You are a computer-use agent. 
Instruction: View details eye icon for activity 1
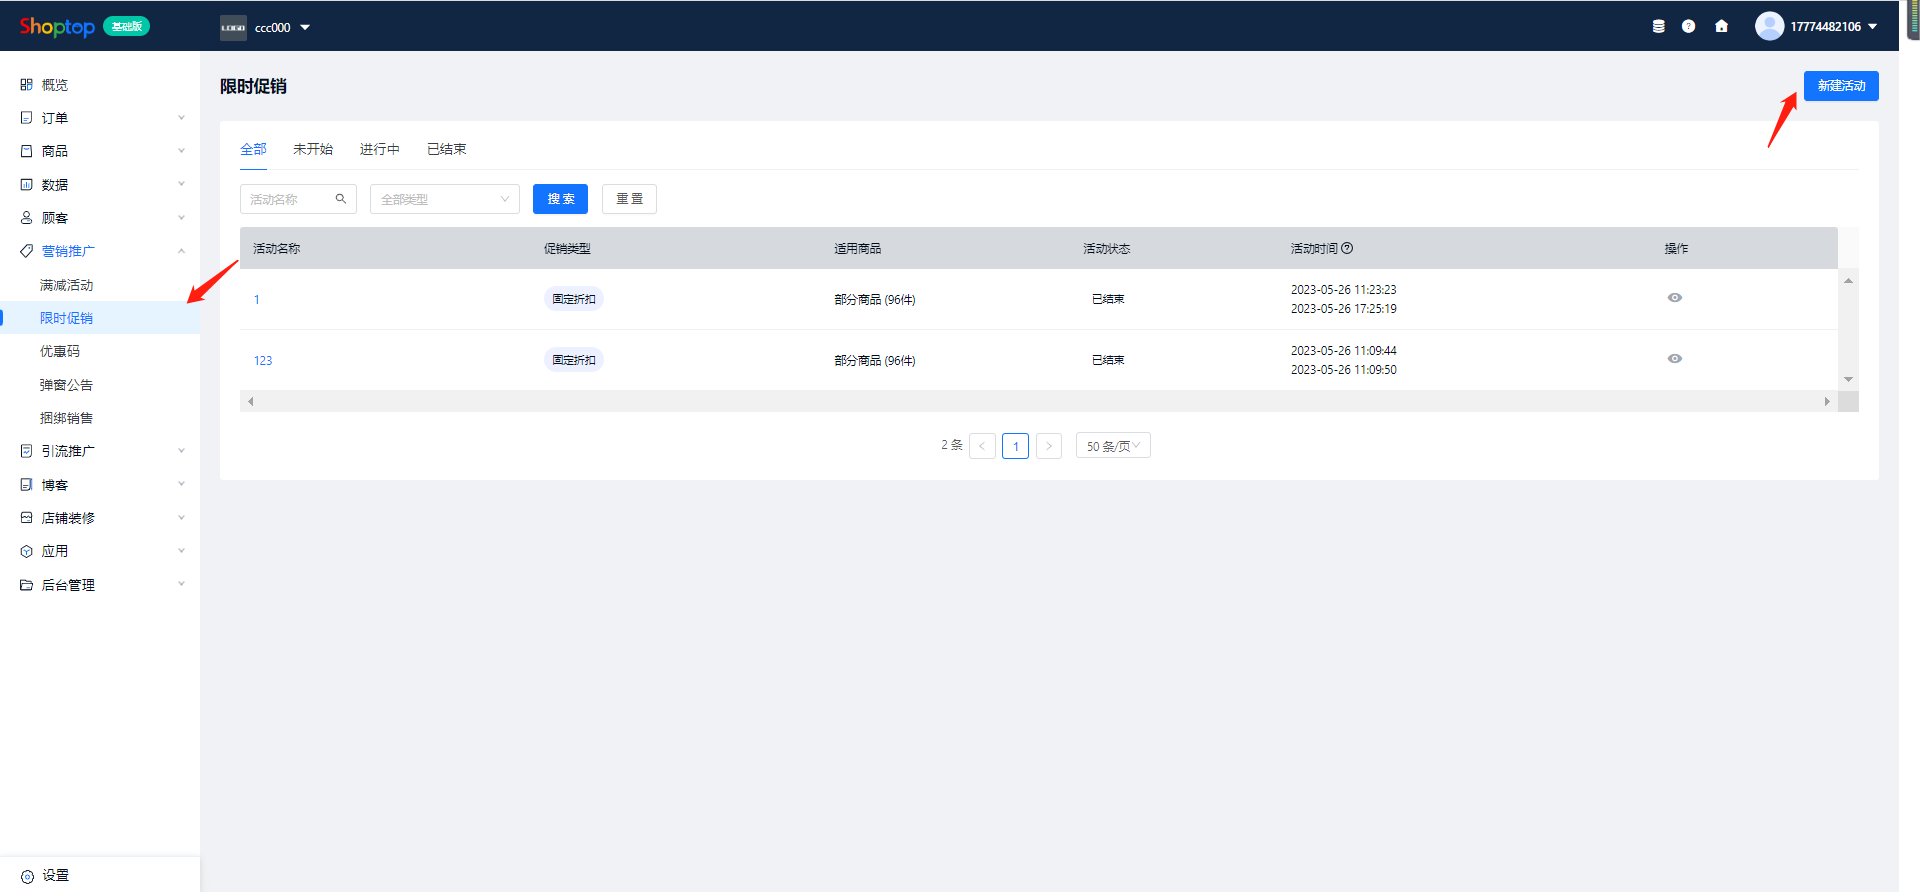pyautogui.click(x=1674, y=298)
